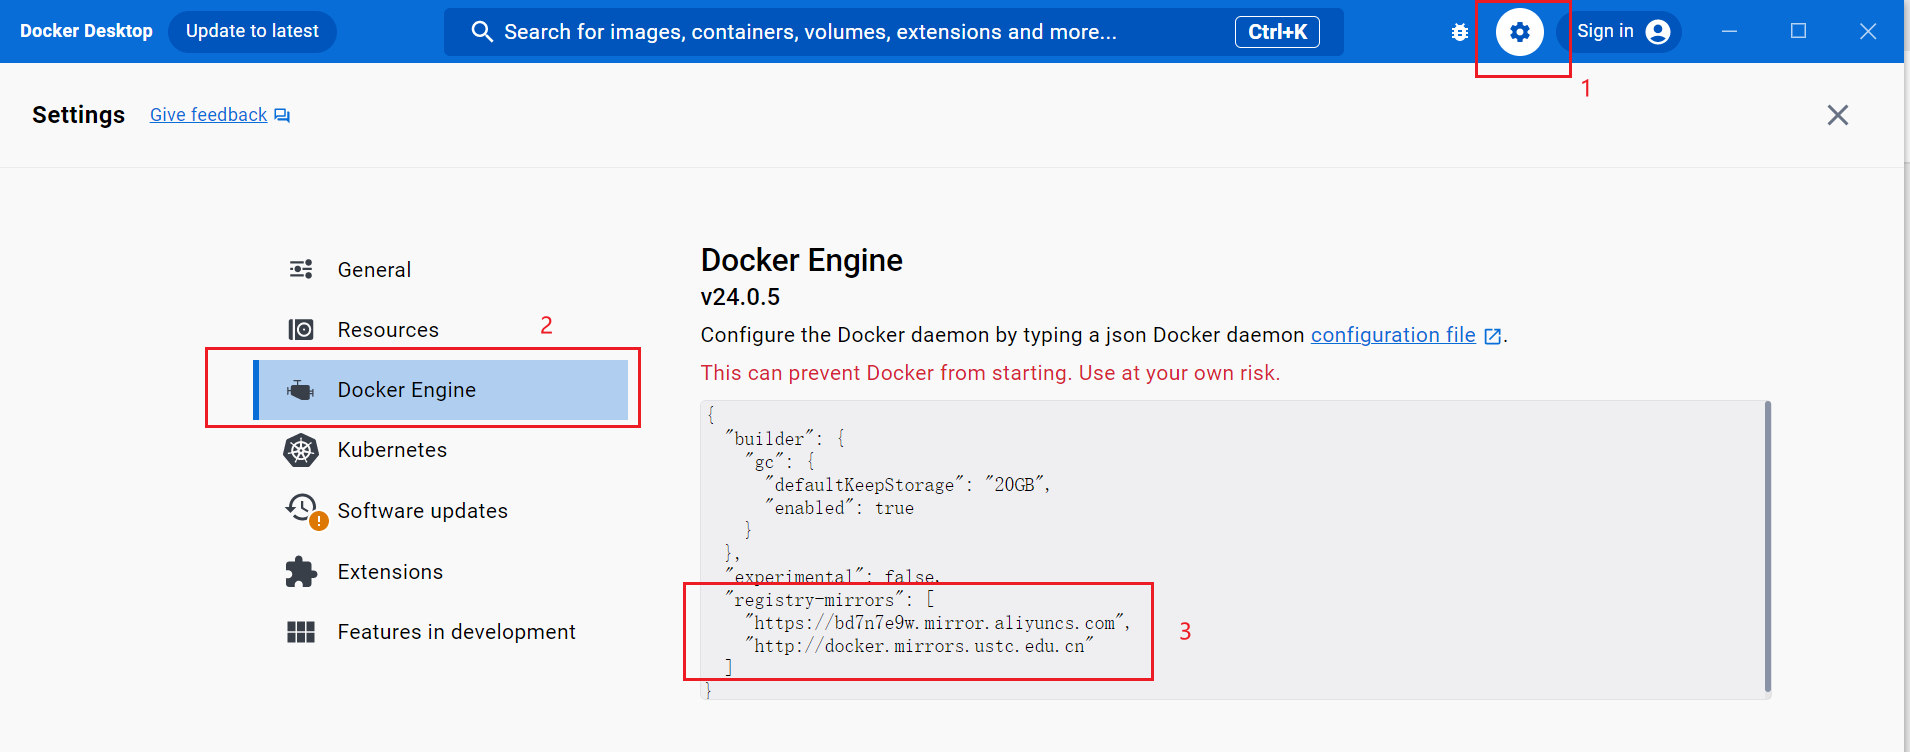Screen dimensions: 1910x752
Task: Maximize the Docker Desktop window
Action: (1798, 32)
